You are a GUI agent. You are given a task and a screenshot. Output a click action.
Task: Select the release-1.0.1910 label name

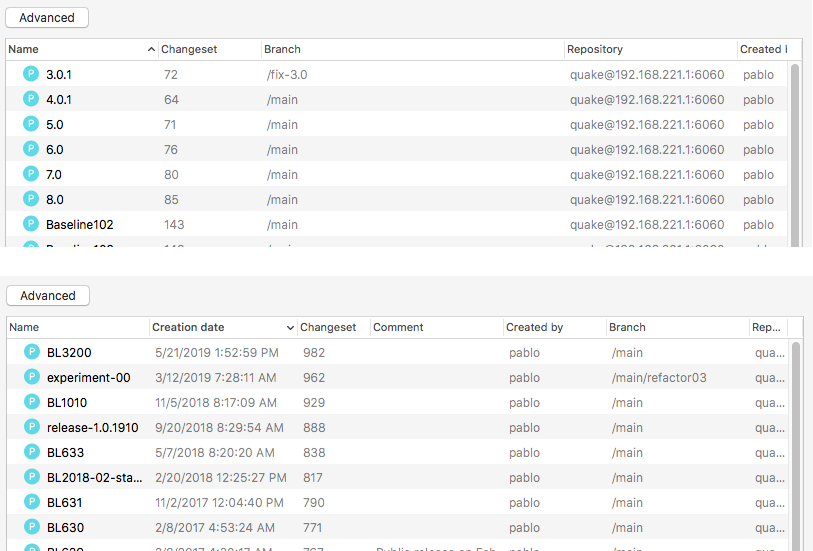tap(93, 428)
